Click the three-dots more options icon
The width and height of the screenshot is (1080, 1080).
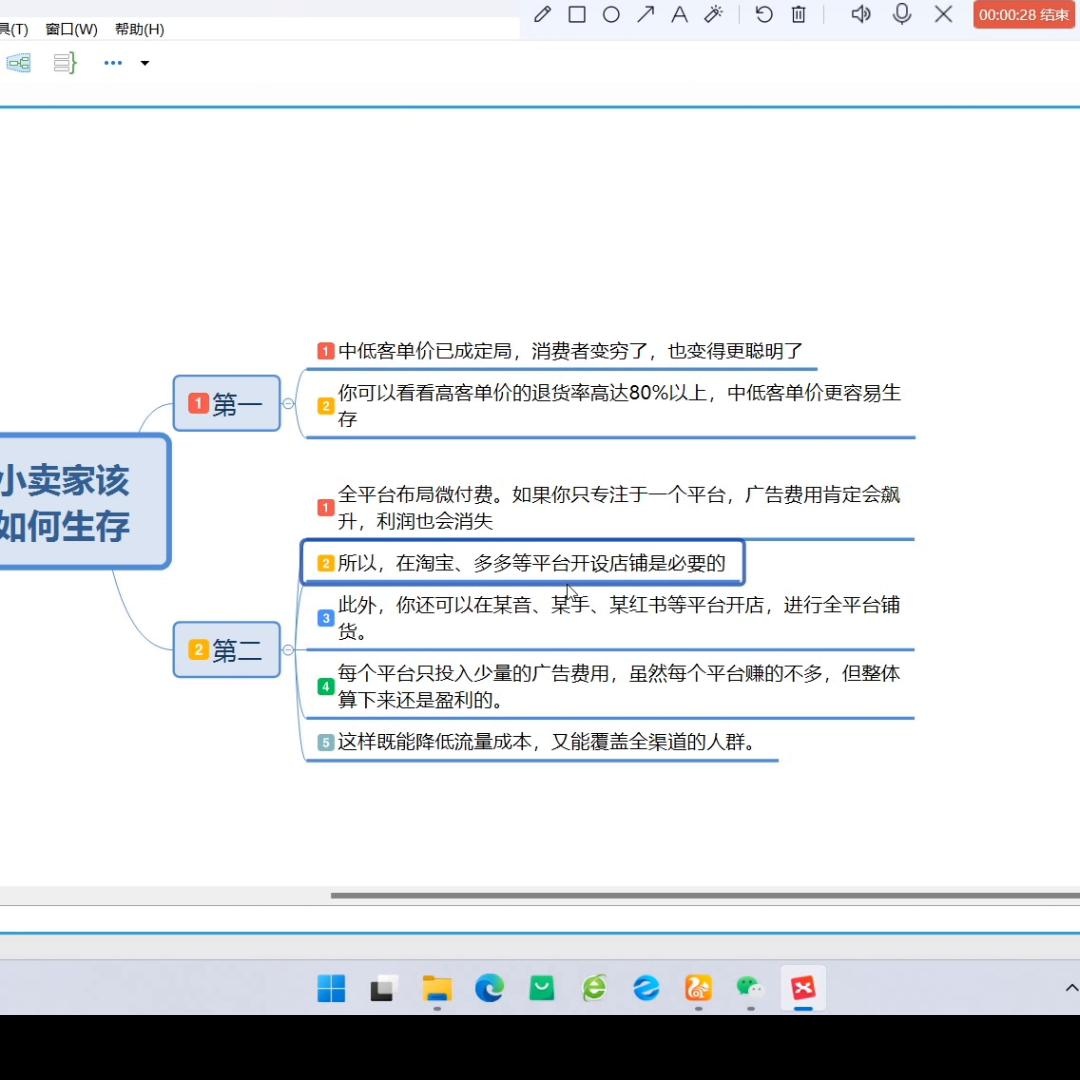[x=113, y=63]
